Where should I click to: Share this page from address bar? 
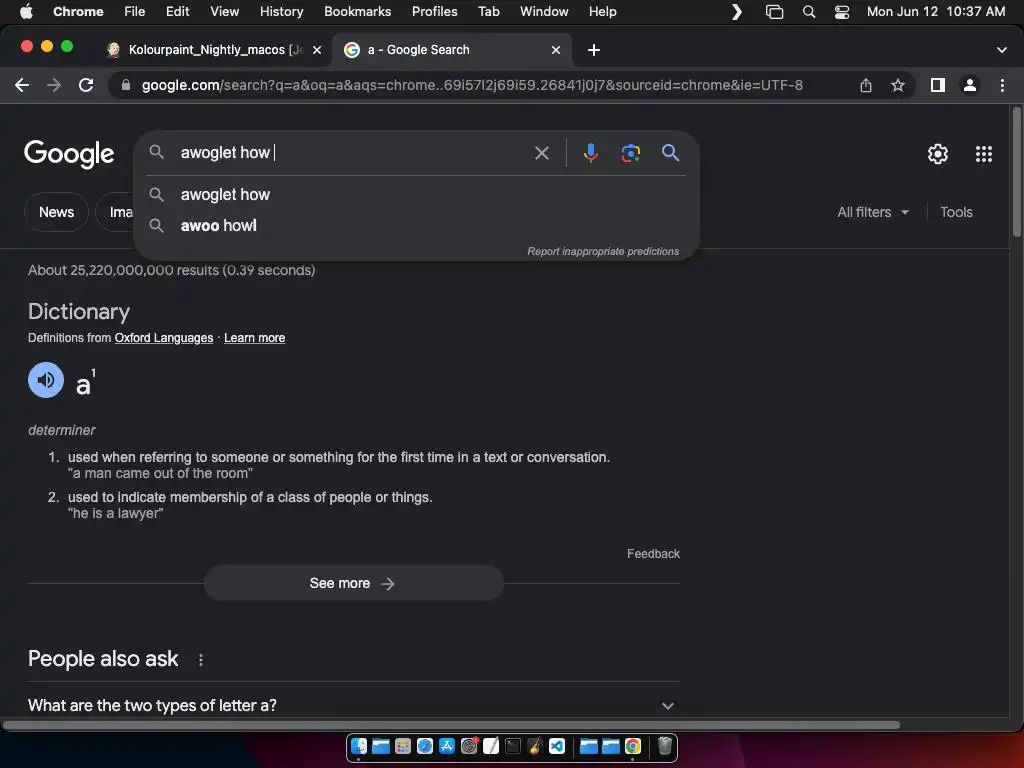865,85
